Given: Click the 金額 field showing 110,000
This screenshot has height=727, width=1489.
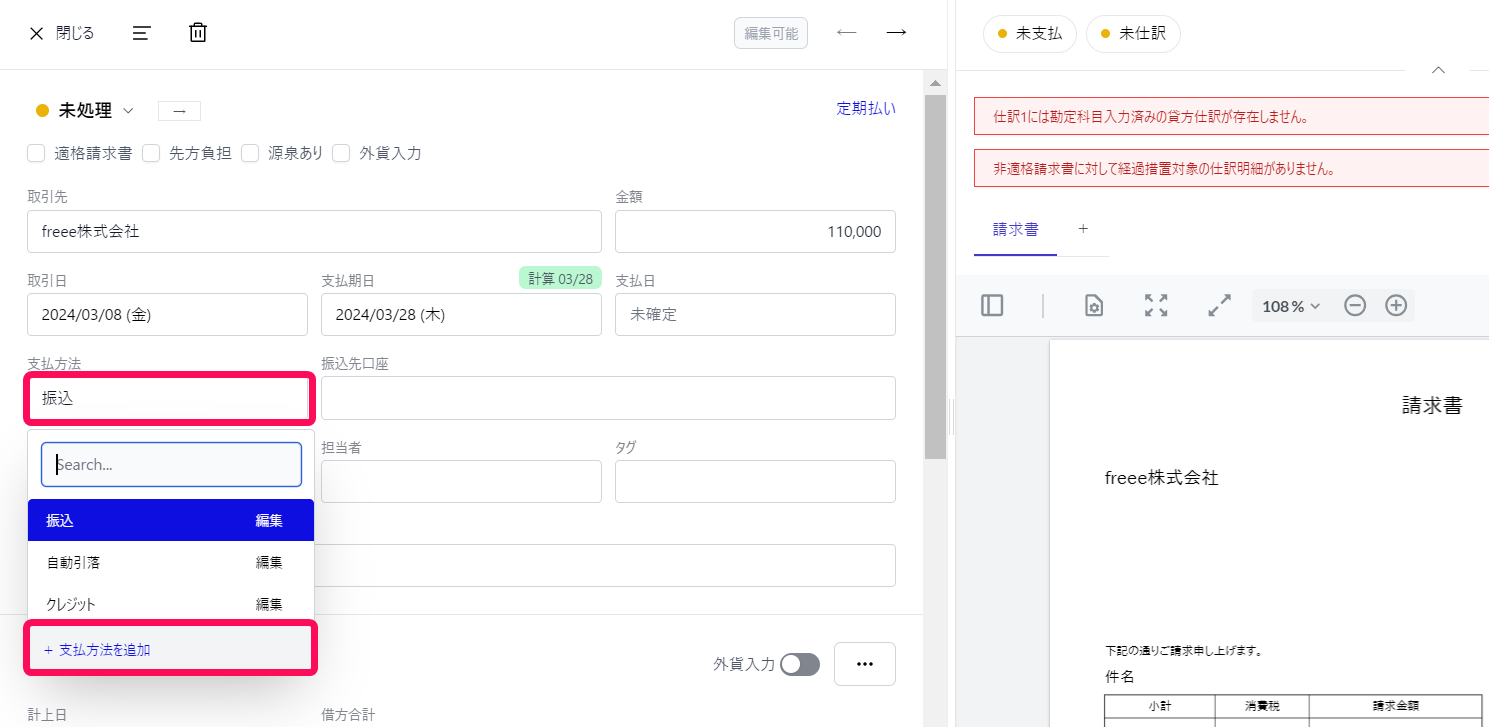Looking at the screenshot, I should [755, 231].
